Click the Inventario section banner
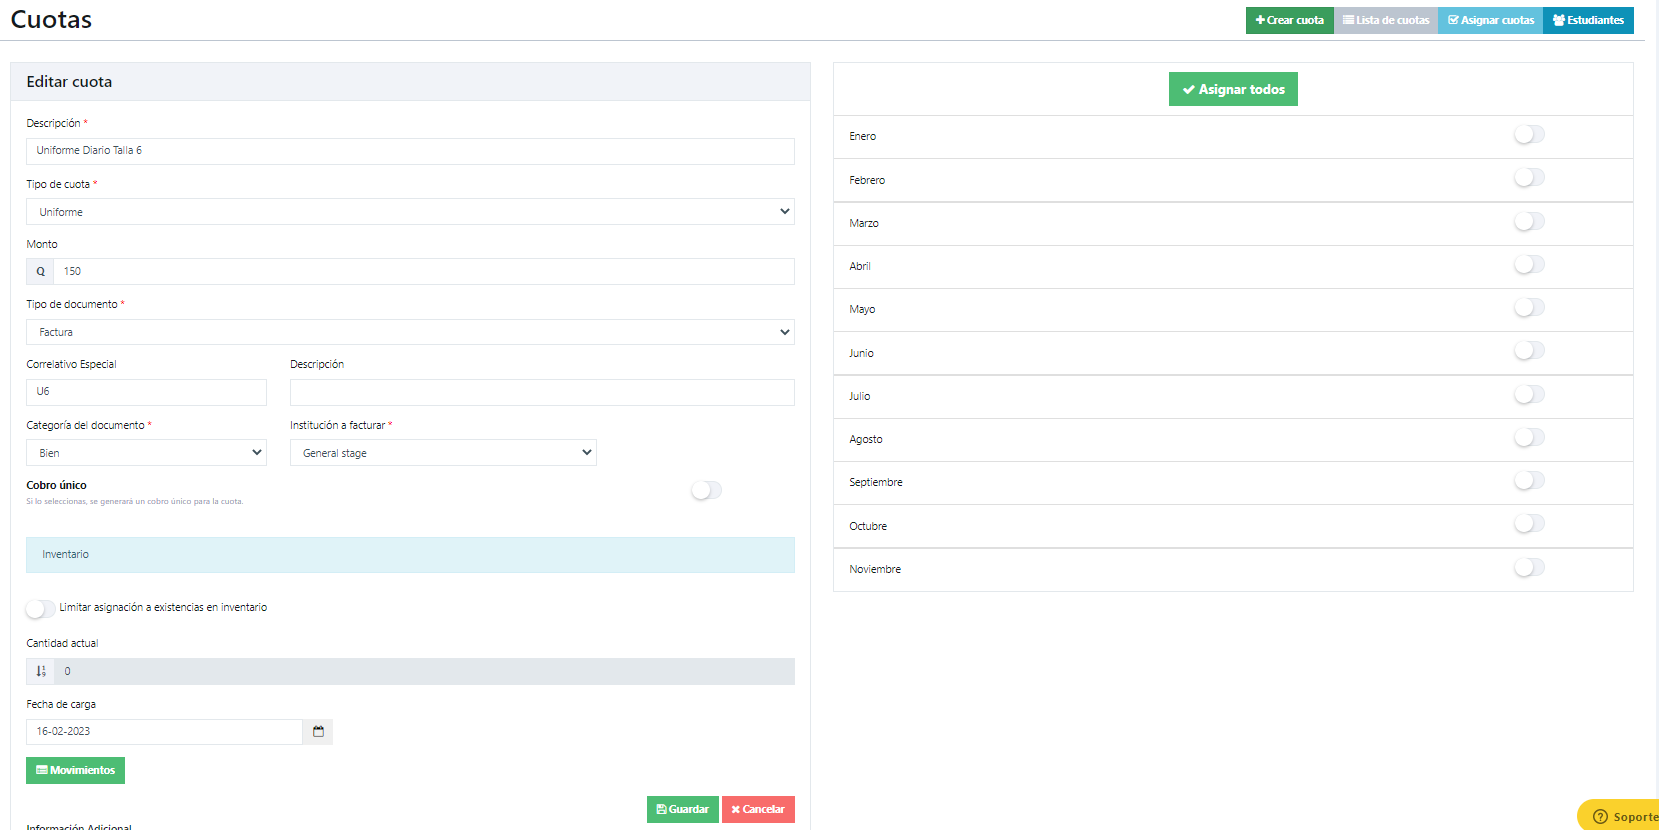Screen dimensions: 1659x830 (410, 555)
